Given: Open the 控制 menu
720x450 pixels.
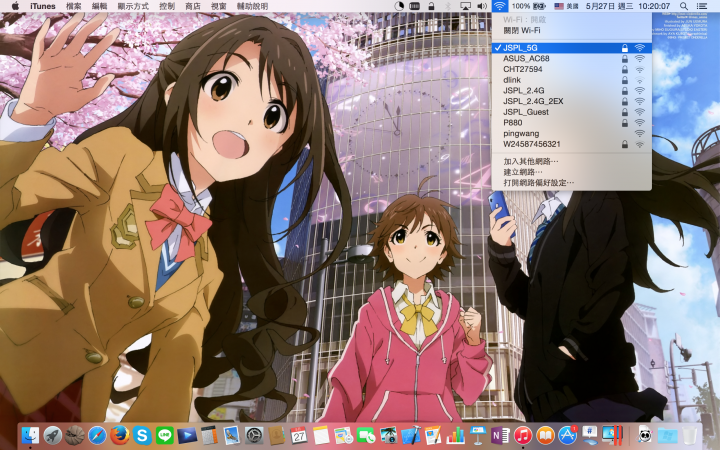Looking at the screenshot, I should coord(167,6).
